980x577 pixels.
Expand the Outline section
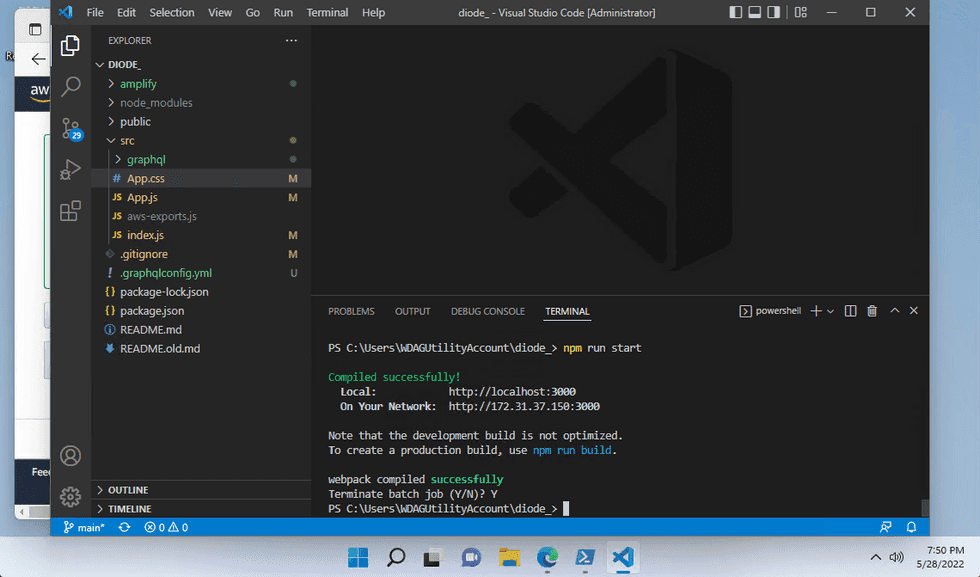(201, 490)
